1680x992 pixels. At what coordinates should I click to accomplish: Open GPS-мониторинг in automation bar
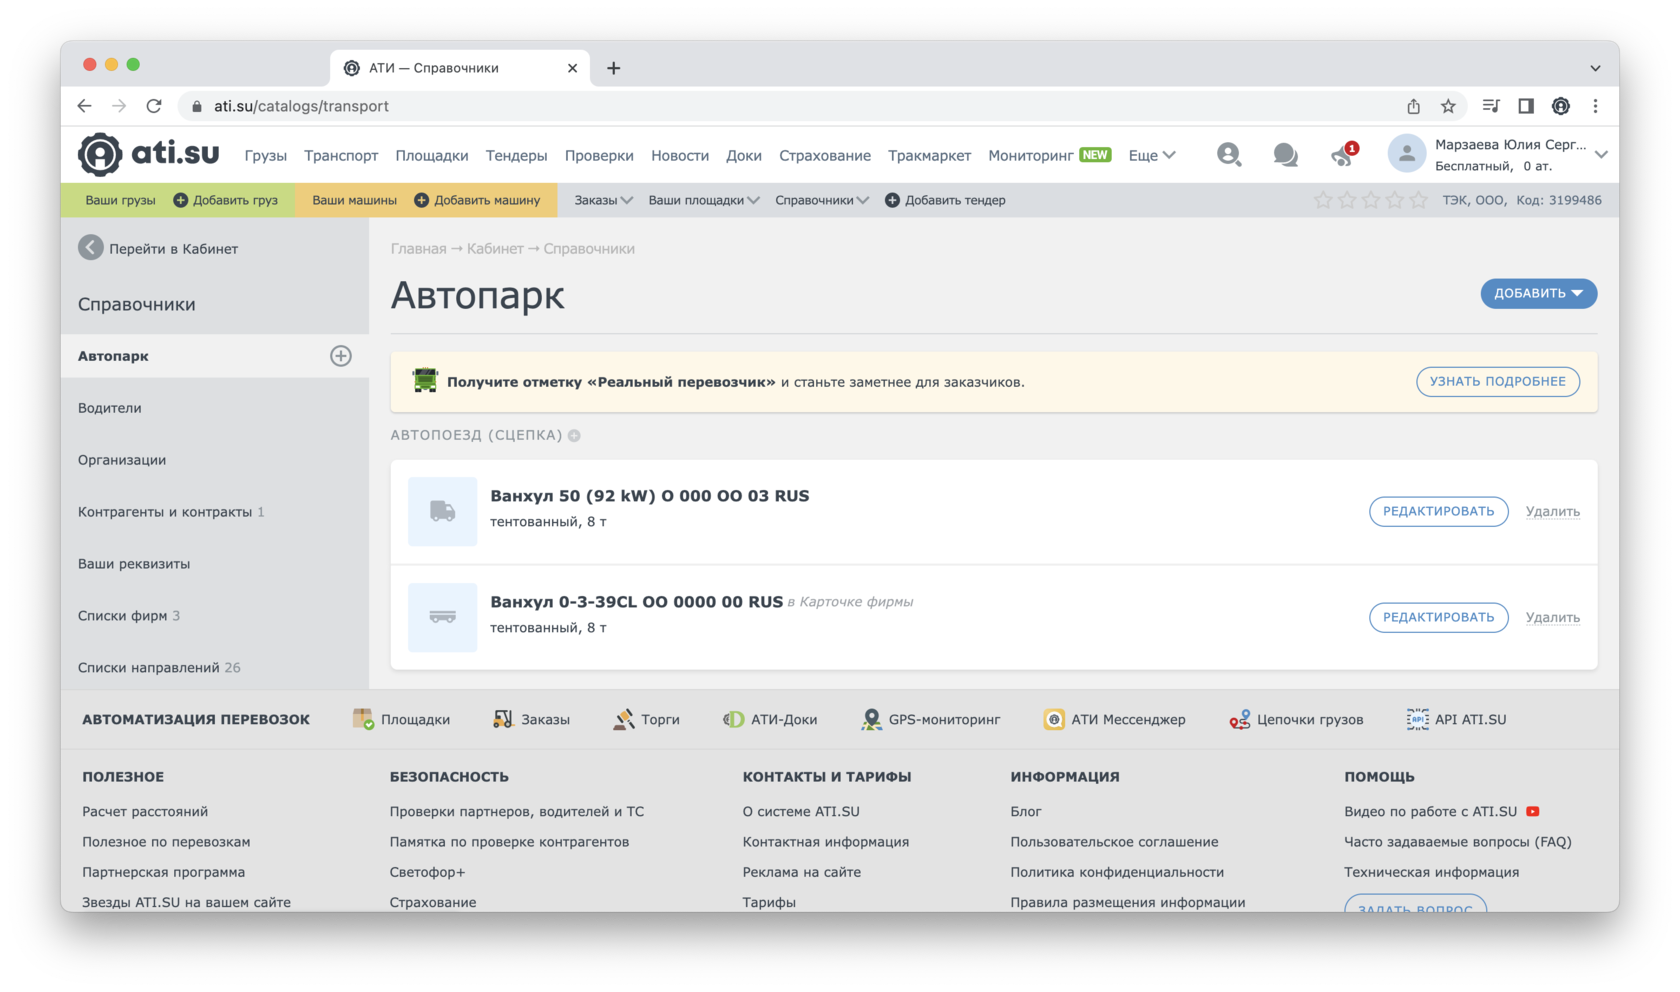pos(930,719)
